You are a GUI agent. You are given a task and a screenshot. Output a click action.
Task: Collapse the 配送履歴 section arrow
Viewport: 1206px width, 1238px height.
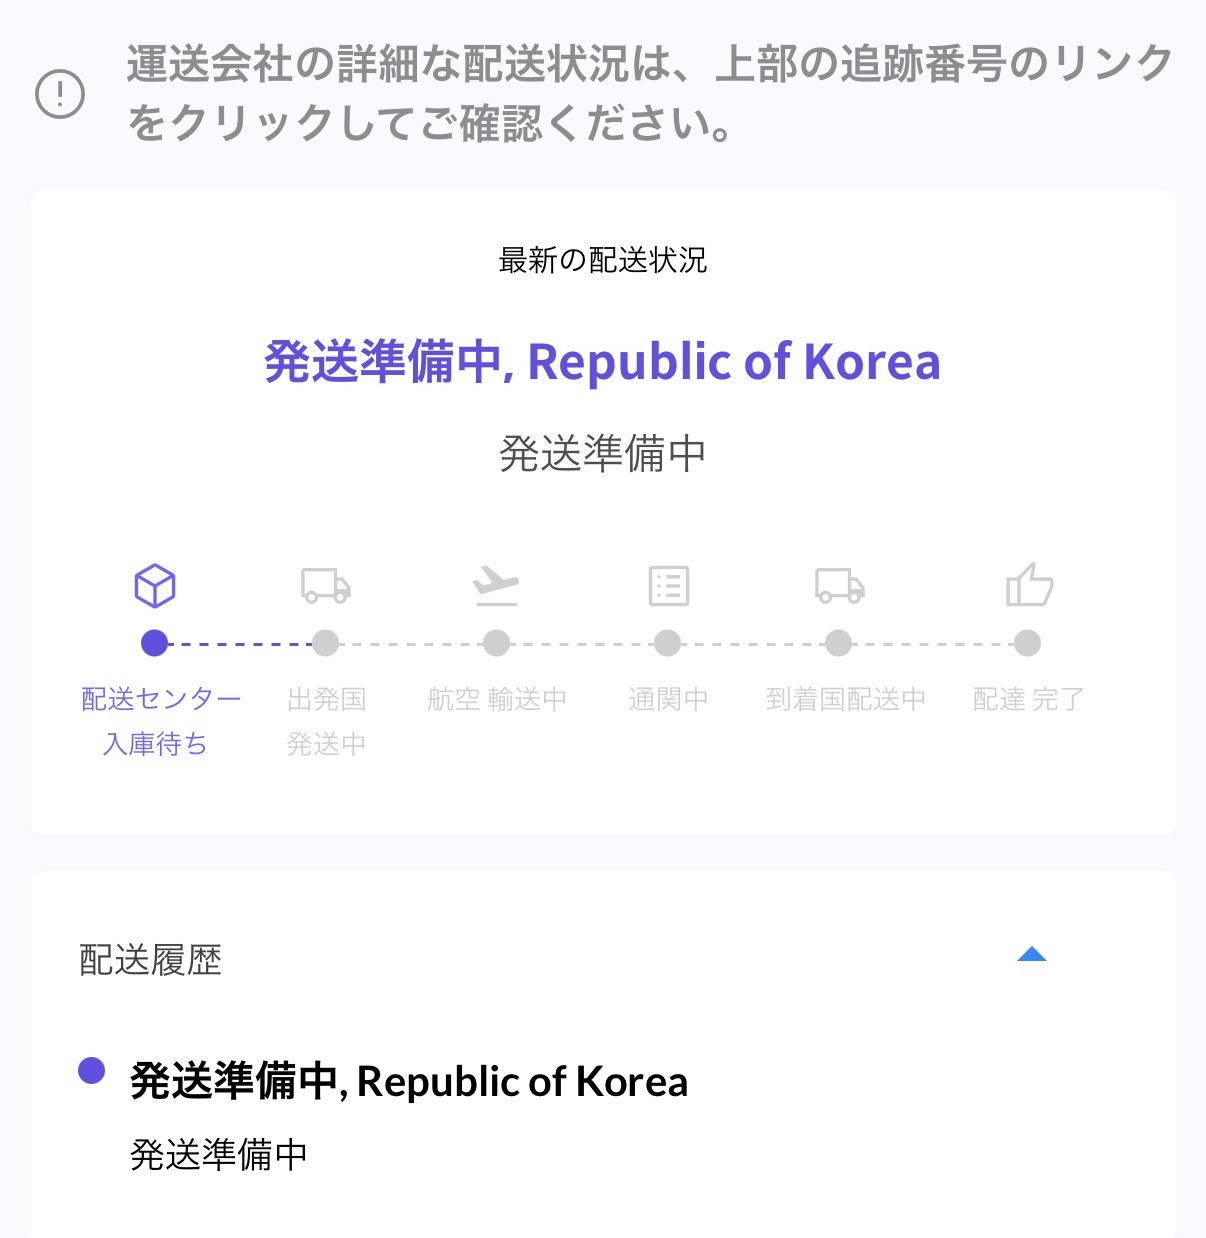click(x=1031, y=955)
